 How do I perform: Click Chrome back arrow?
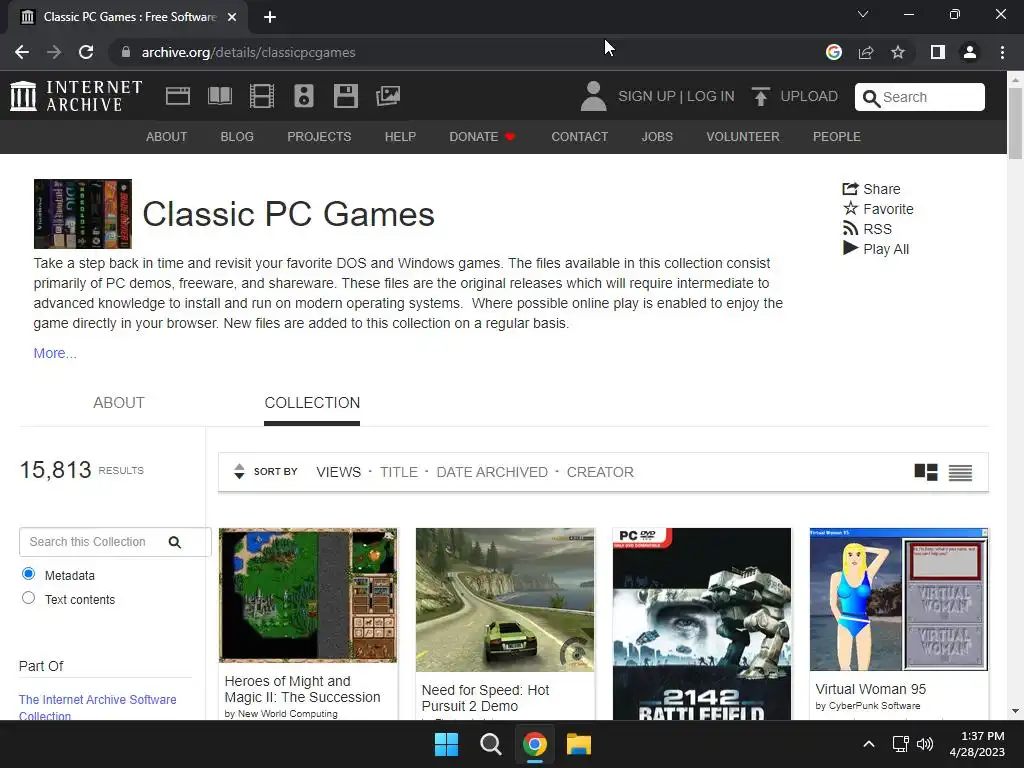click(x=22, y=52)
